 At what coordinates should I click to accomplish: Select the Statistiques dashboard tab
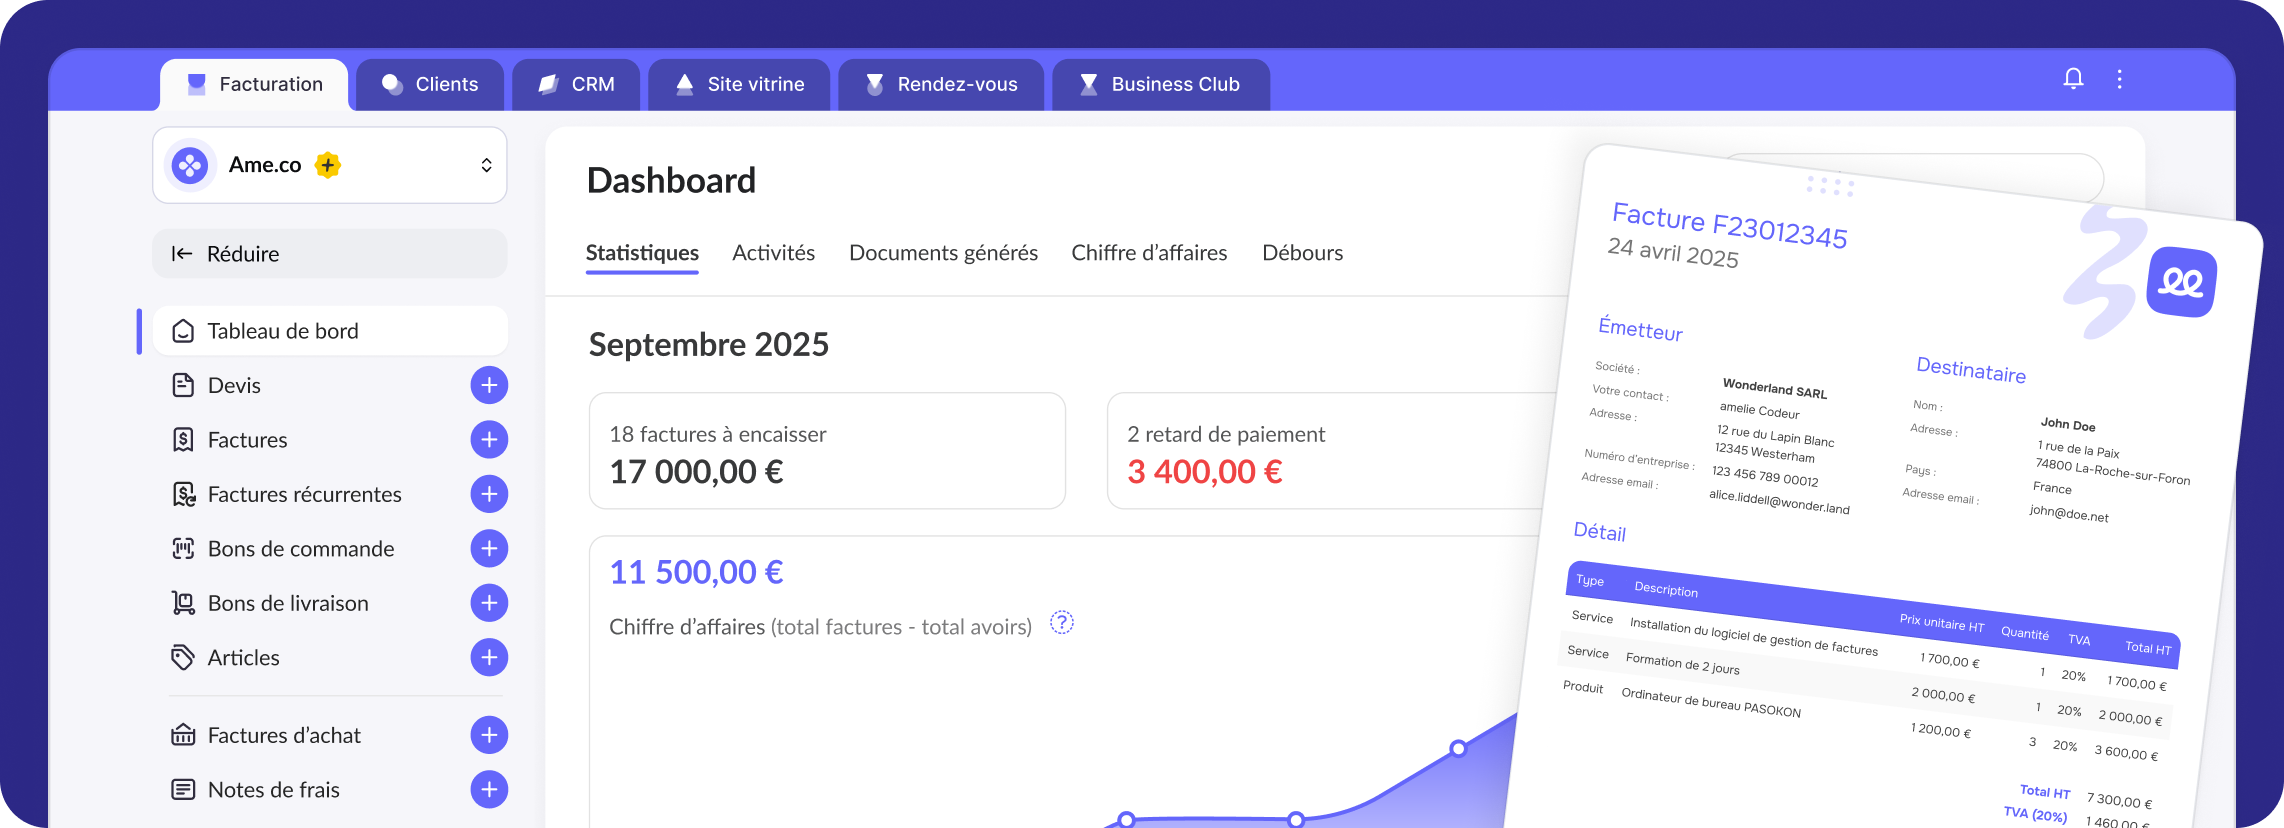pyautogui.click(x=642, y=253)
